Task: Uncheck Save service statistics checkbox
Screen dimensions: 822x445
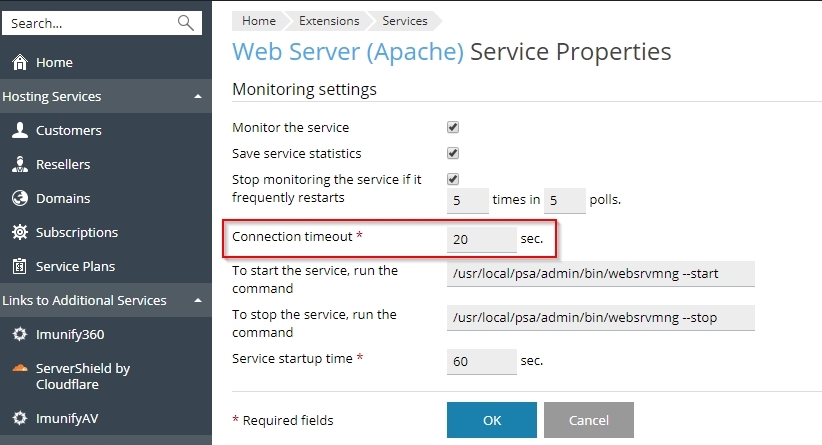Action: click(453, 154)
